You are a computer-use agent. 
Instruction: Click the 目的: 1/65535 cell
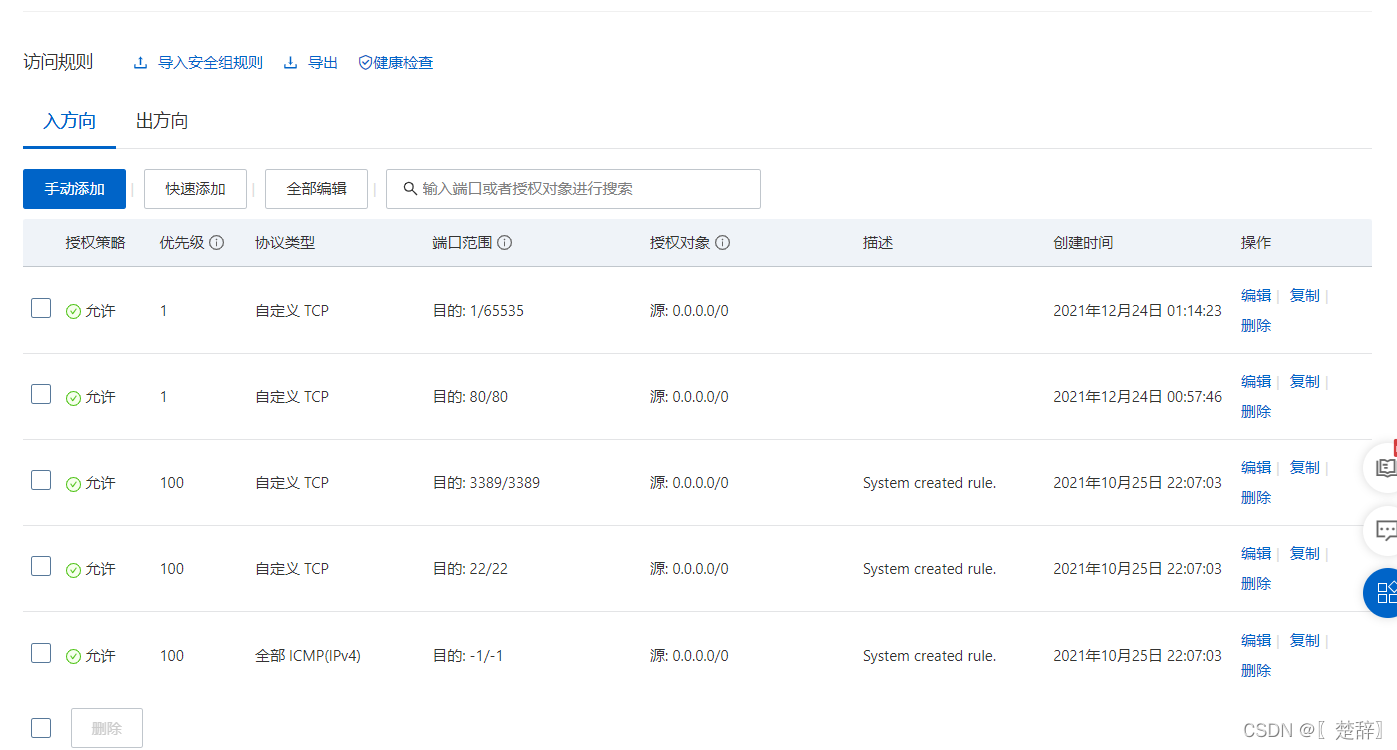pyautogui.click(x=478, y=311)
